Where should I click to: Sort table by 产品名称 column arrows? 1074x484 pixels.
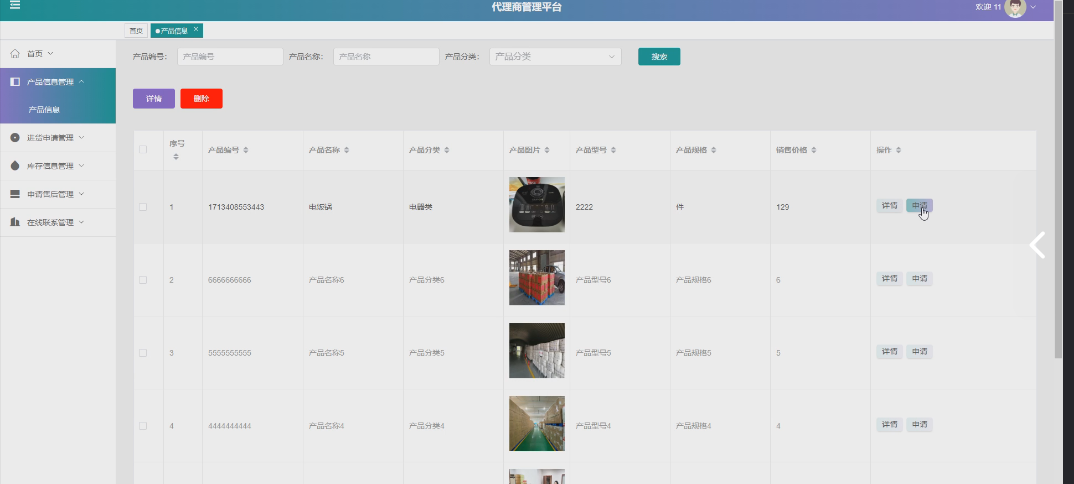[x=347, y=150]
